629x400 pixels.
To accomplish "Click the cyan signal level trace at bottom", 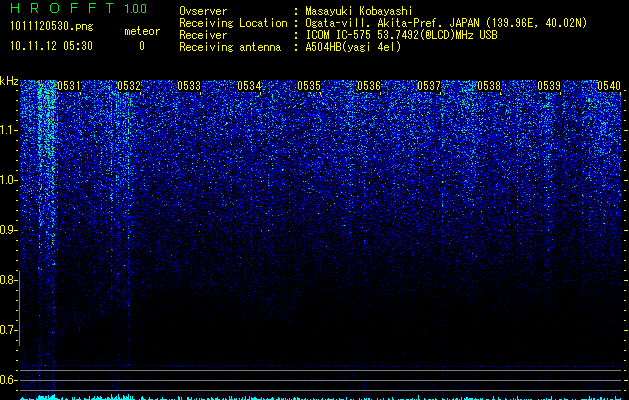I will [320, 398].
